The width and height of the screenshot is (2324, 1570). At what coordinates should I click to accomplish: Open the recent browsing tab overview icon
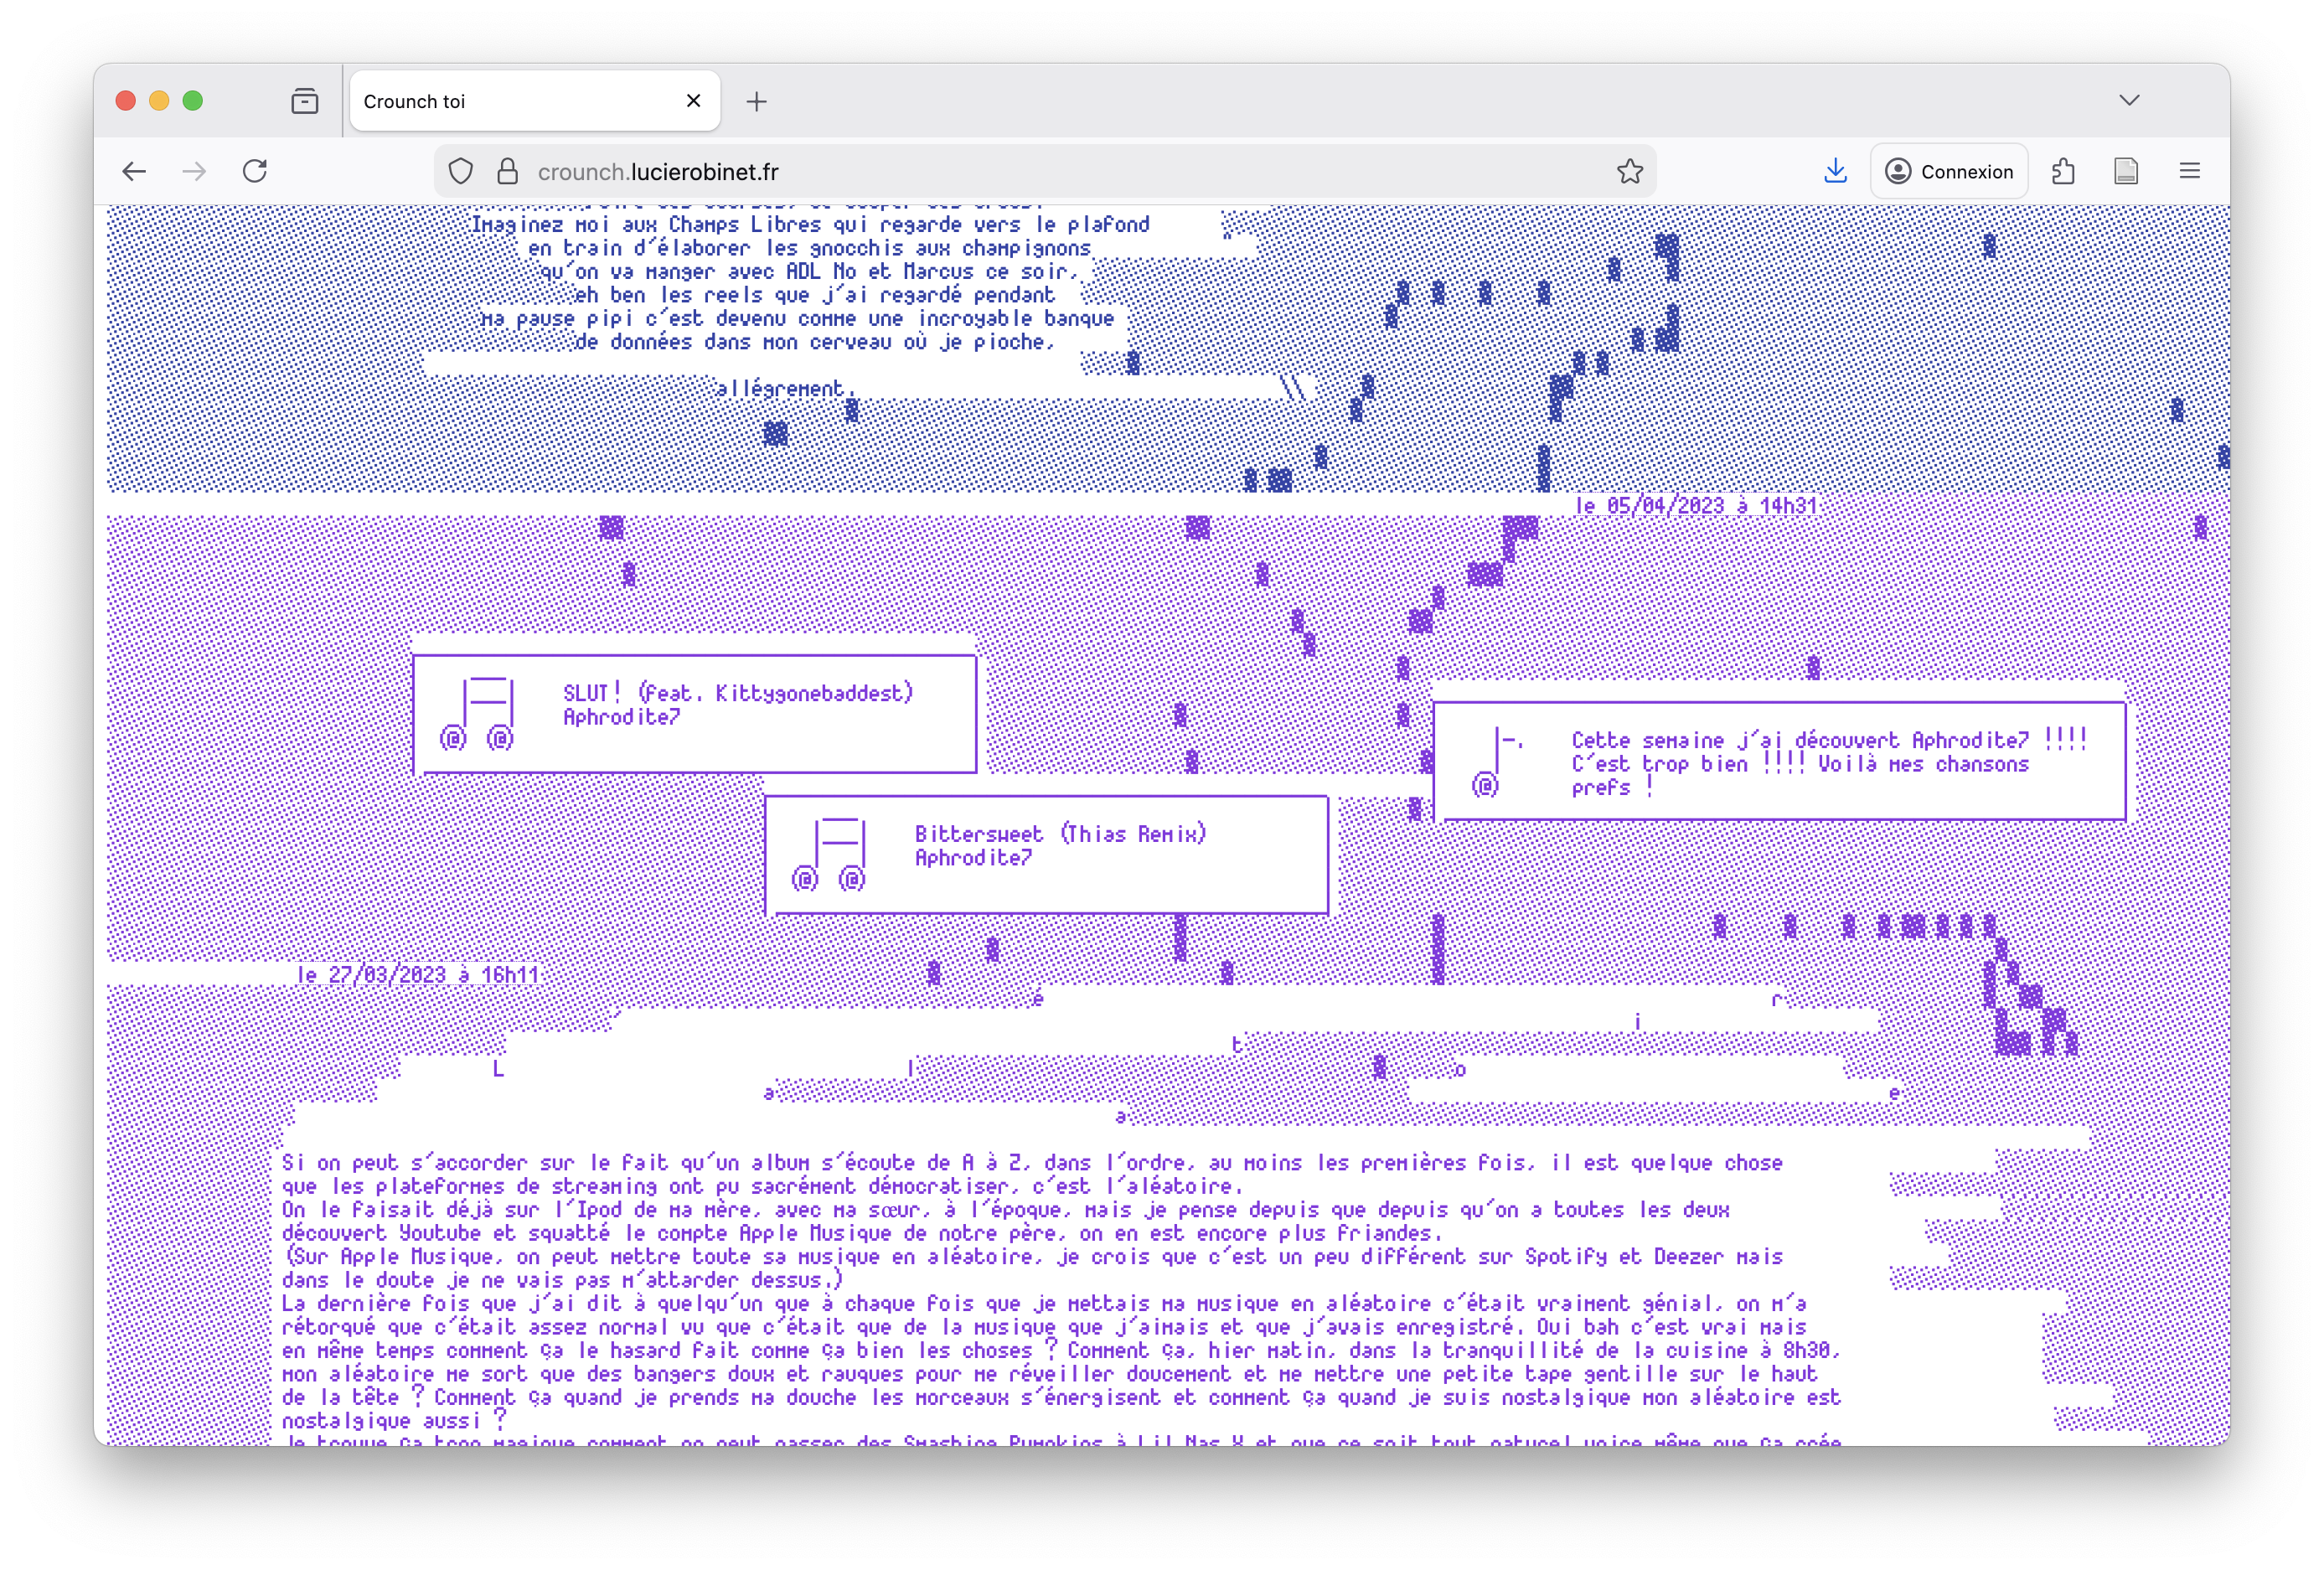coord(304,101)
